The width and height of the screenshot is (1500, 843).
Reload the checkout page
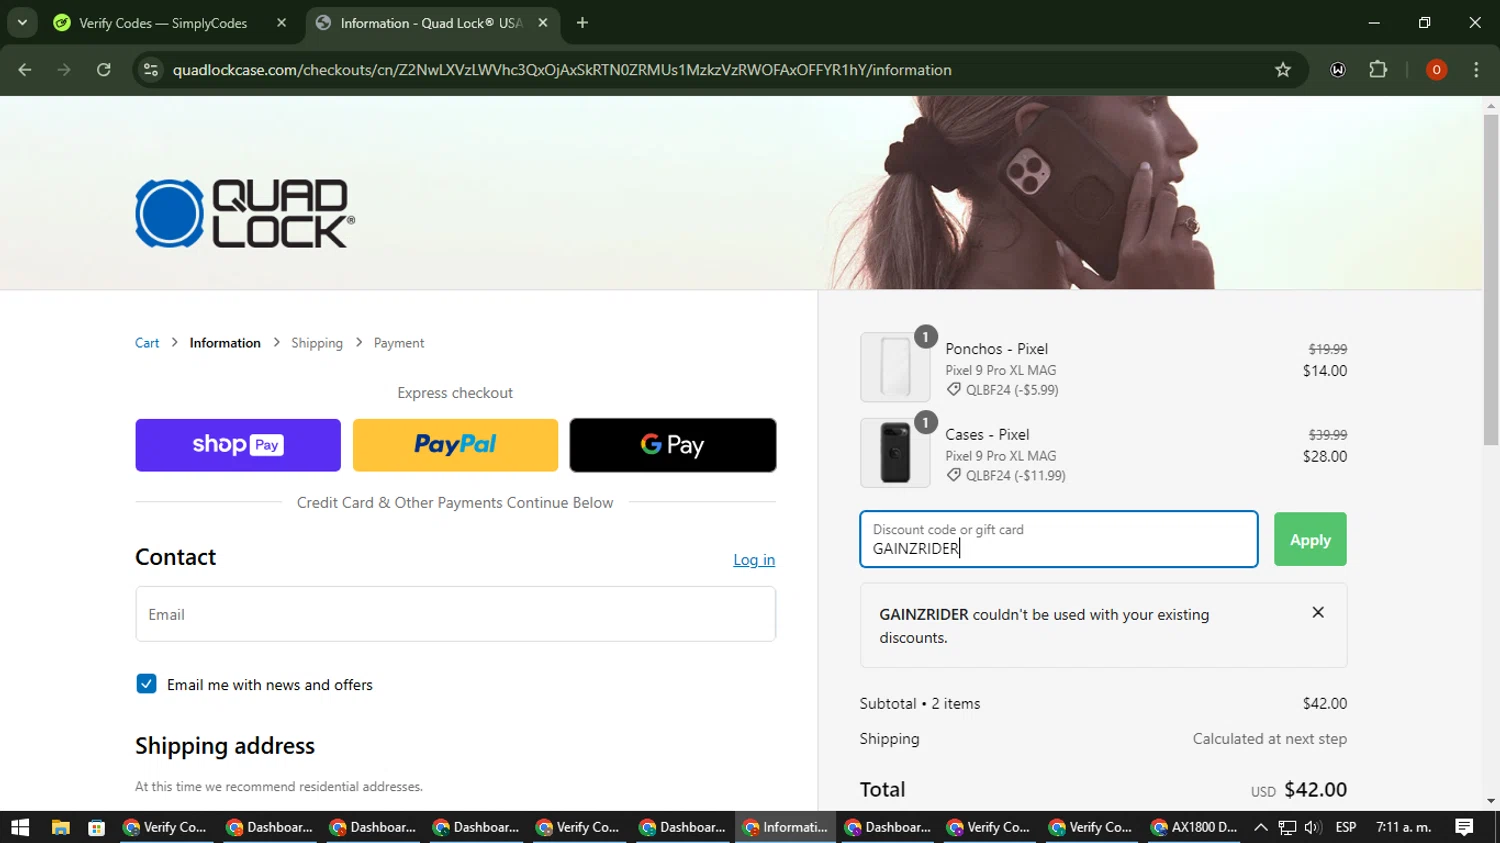point(103,70)
